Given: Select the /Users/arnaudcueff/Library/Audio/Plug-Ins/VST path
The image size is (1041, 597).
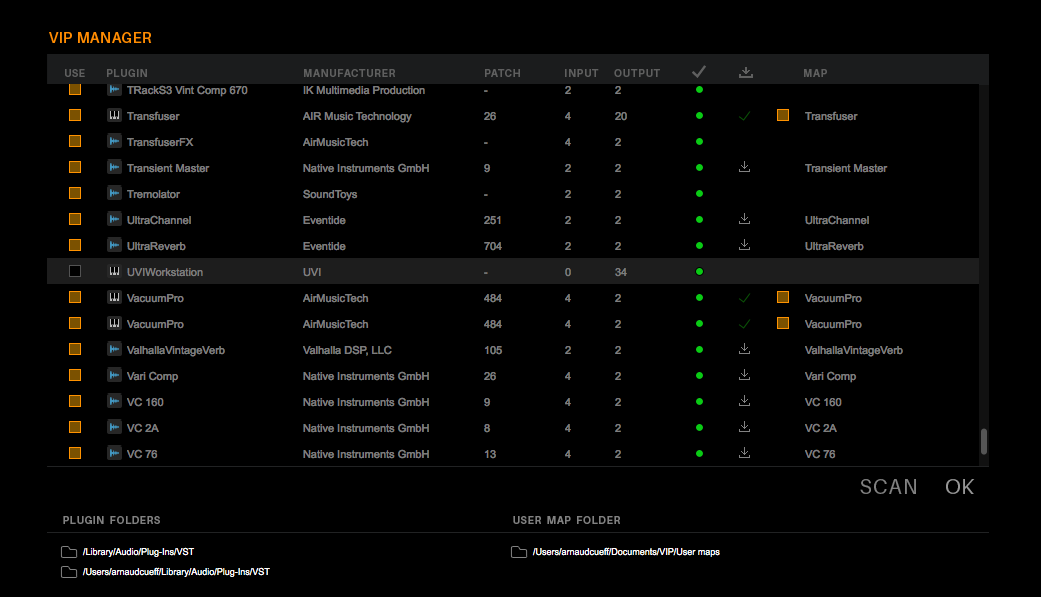Looking at the screenshot, I should (x=176, y=572).
